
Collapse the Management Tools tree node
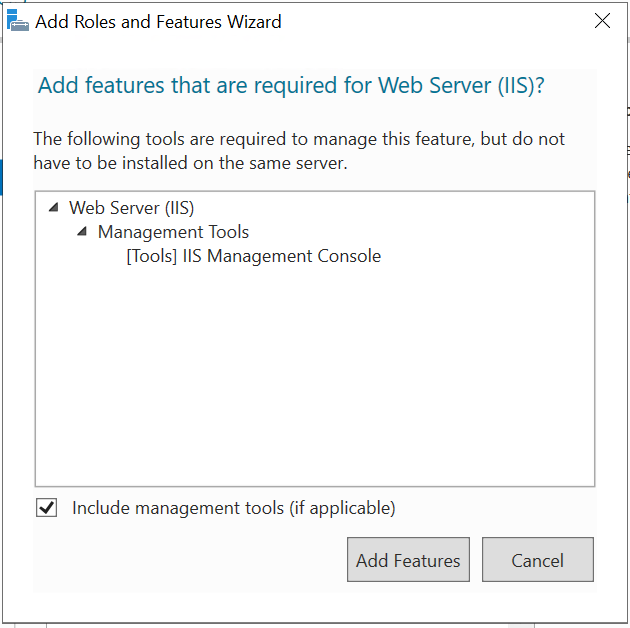pyautogui.click(x=81, y=232)
